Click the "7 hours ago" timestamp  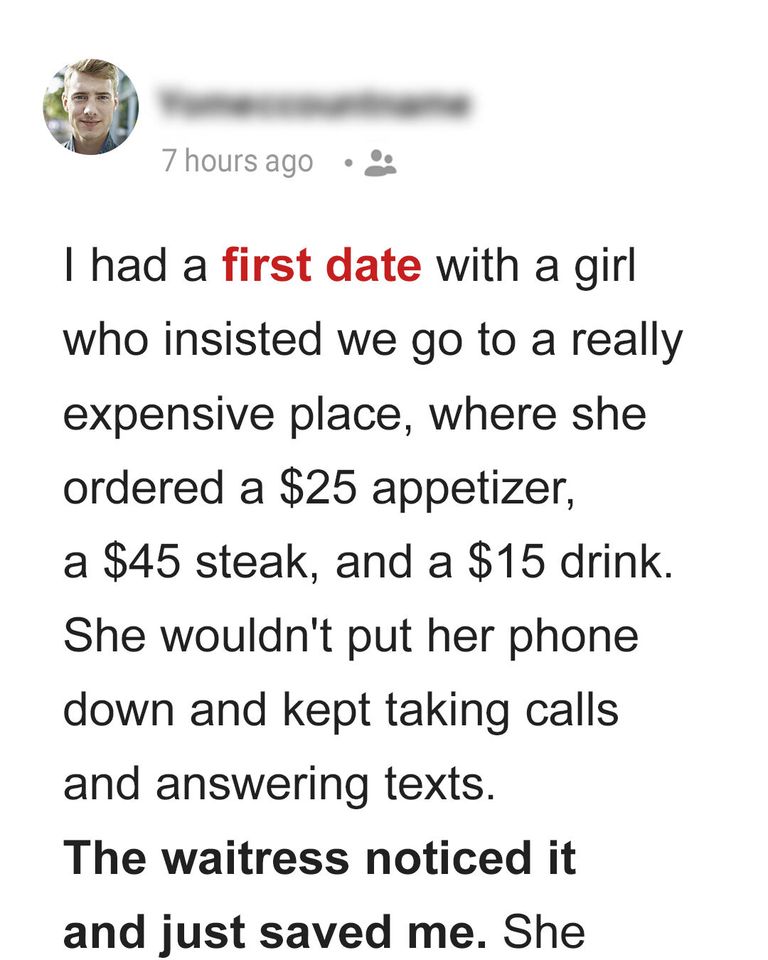click(x=238, y=162)
